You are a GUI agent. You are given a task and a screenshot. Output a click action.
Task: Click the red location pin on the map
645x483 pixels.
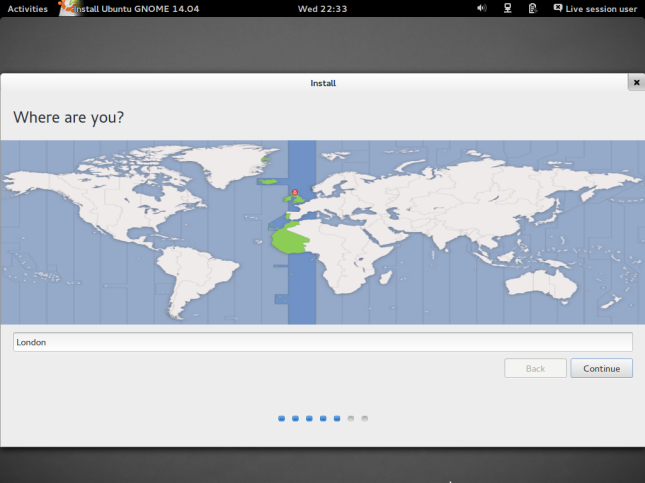coord(295,192)
